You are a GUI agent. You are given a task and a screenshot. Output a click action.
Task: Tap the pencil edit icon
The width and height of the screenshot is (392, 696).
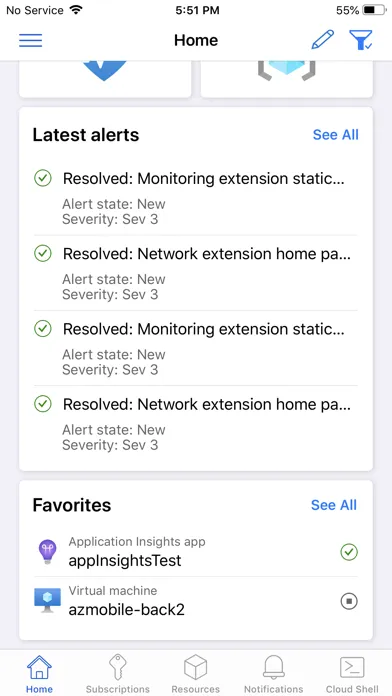[323, 40]
